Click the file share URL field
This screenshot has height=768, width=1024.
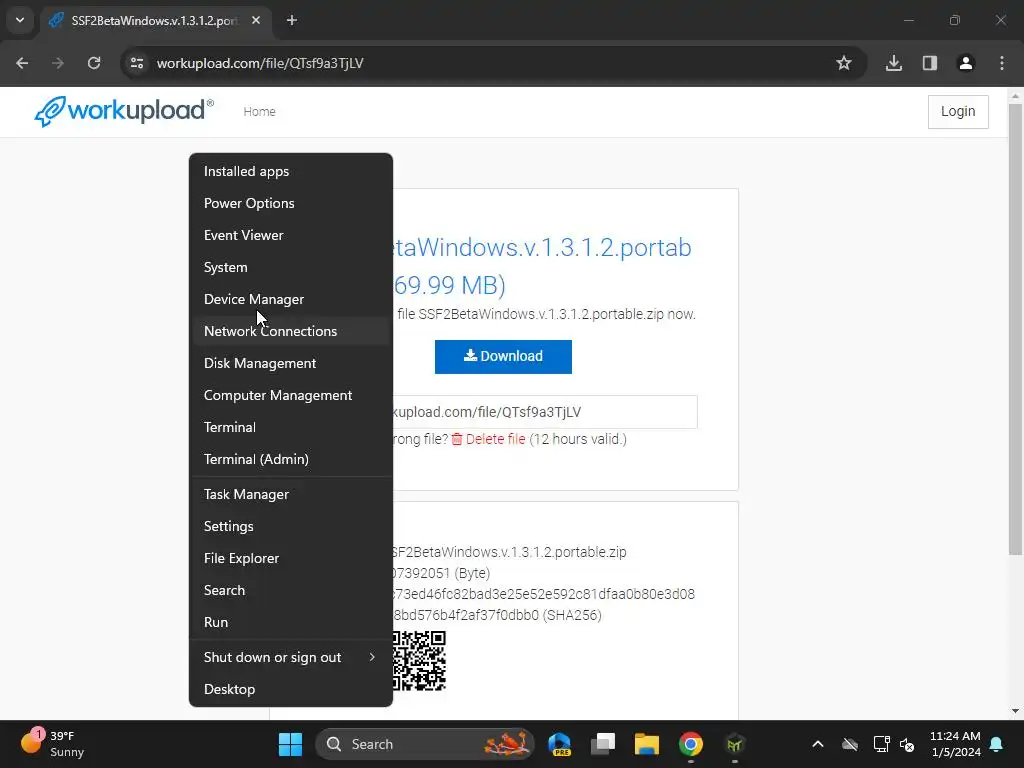[x=545, y=412]
